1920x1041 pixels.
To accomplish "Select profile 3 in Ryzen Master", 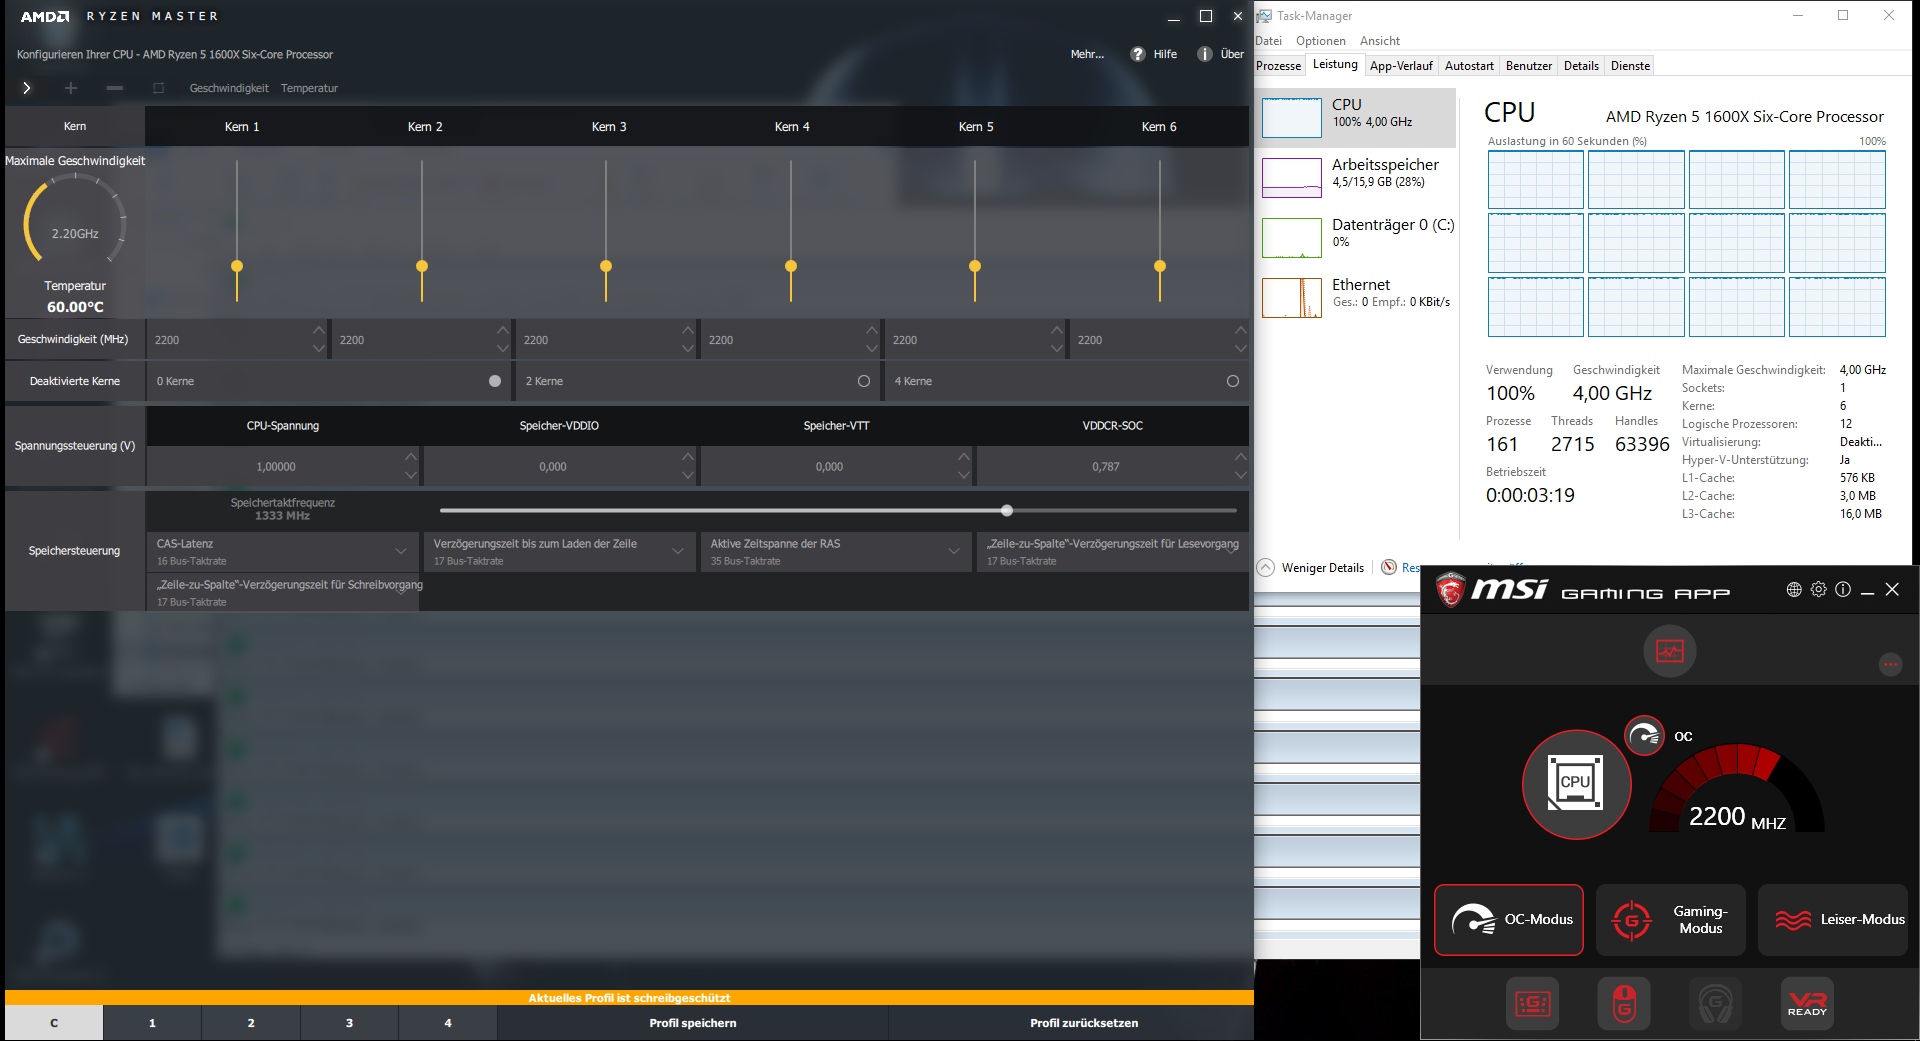I will coord(349,1023).
